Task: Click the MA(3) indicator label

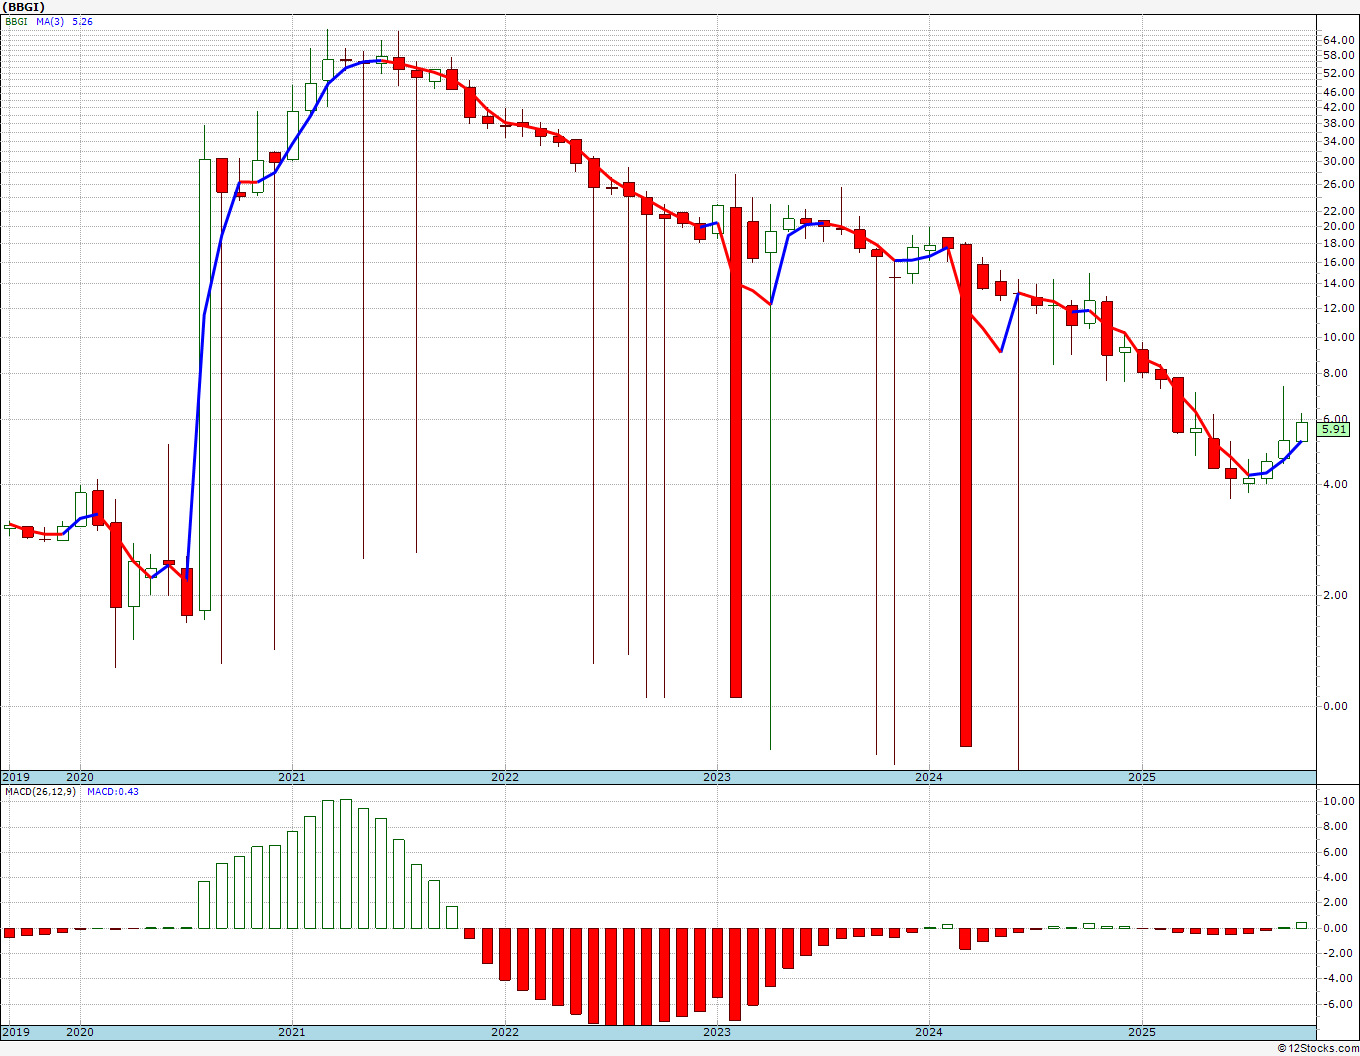Action: click(50, 21)
